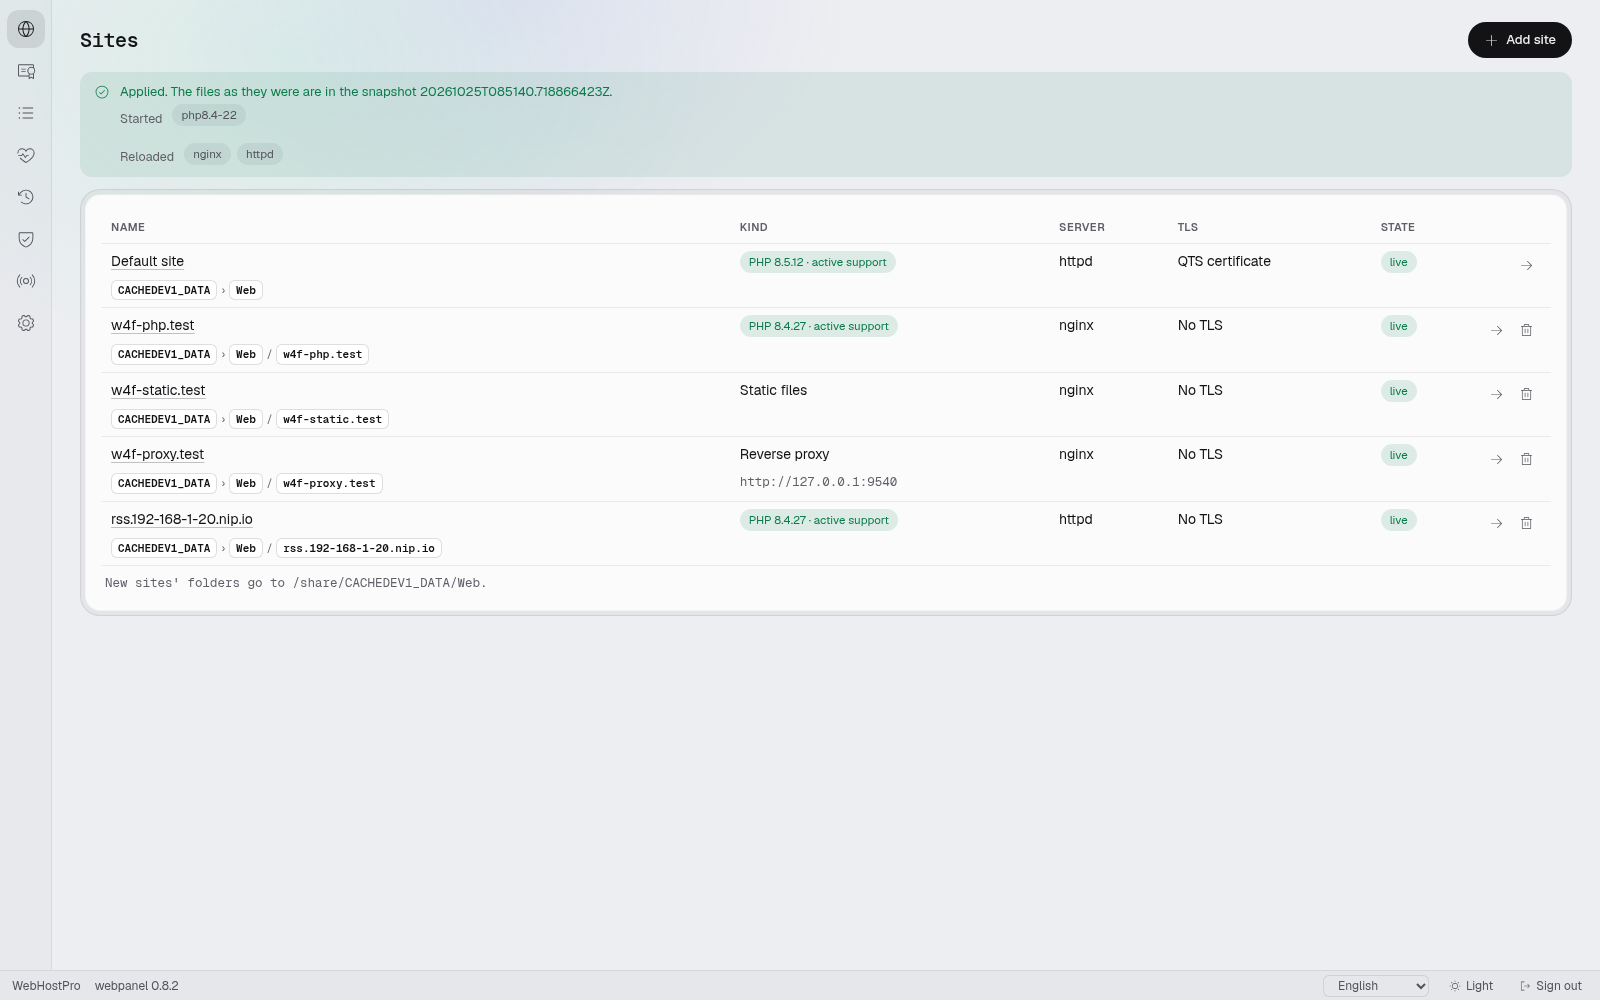Screen dimensions: 1600x1000
Task: Click the httpd reloaded badge
Action: coord(260,154)
